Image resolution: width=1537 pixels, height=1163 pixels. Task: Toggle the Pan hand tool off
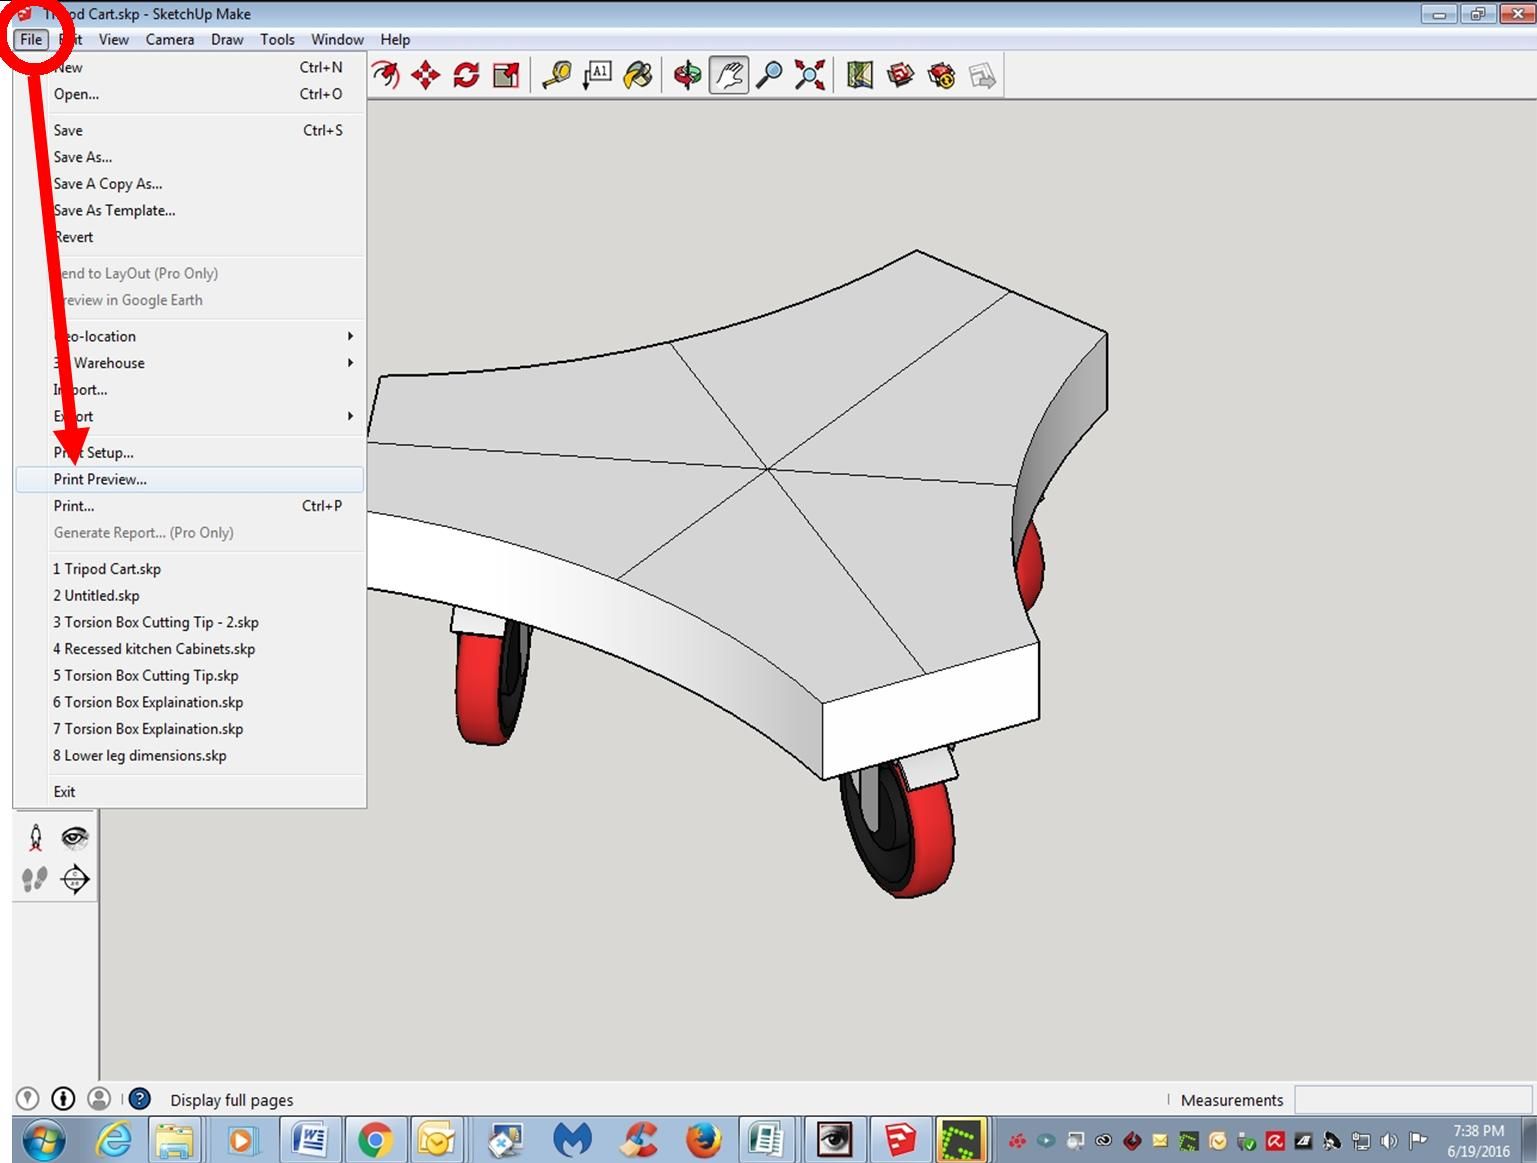tap(729, 74)
